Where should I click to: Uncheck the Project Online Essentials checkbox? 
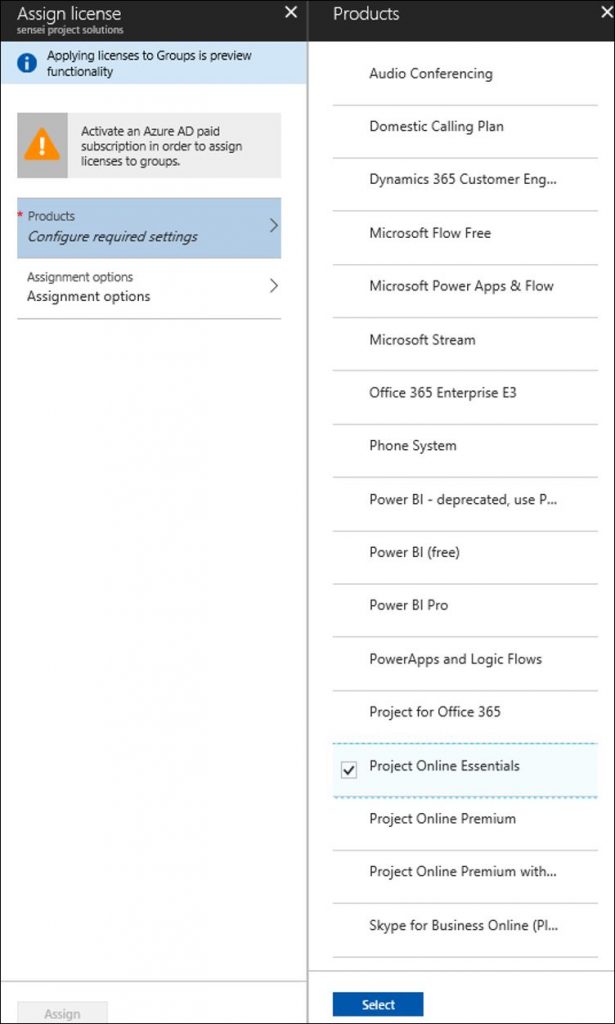click(x=349, y=771)
